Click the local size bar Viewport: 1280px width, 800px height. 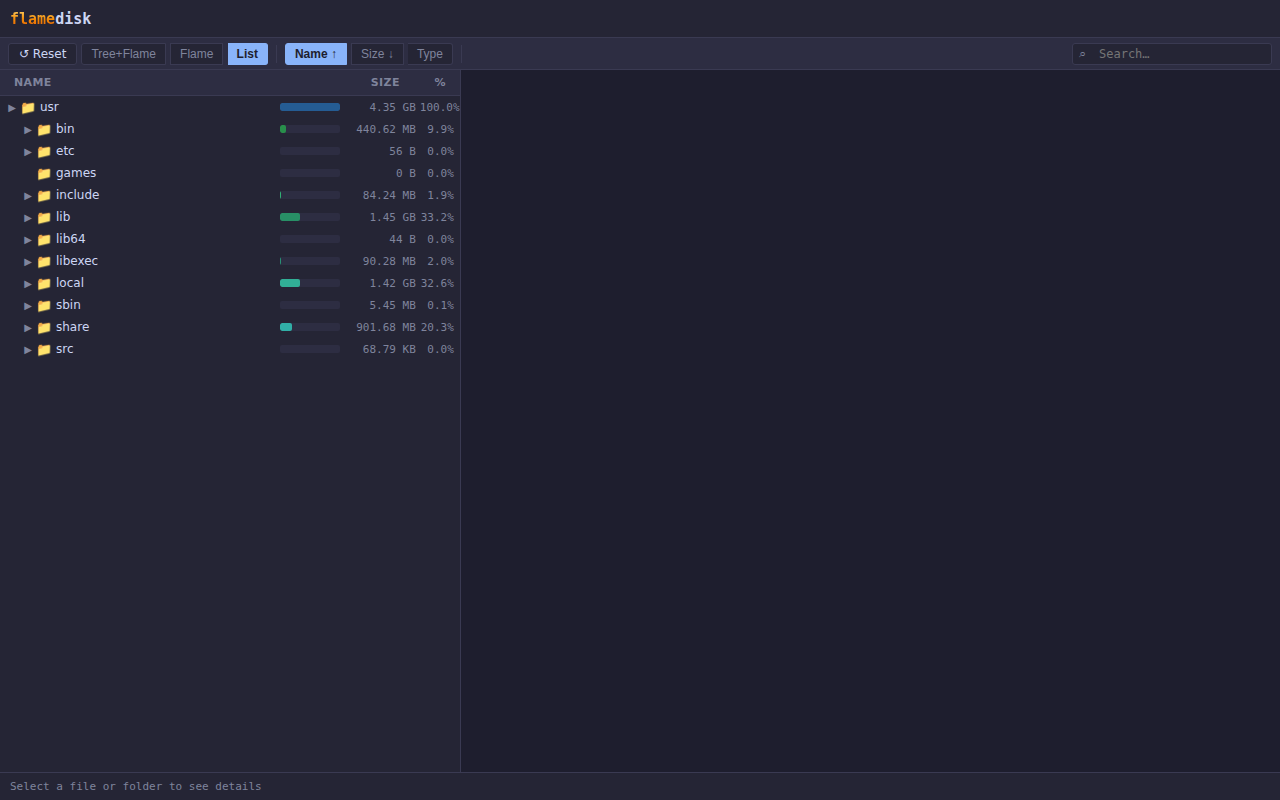(310, 283)
